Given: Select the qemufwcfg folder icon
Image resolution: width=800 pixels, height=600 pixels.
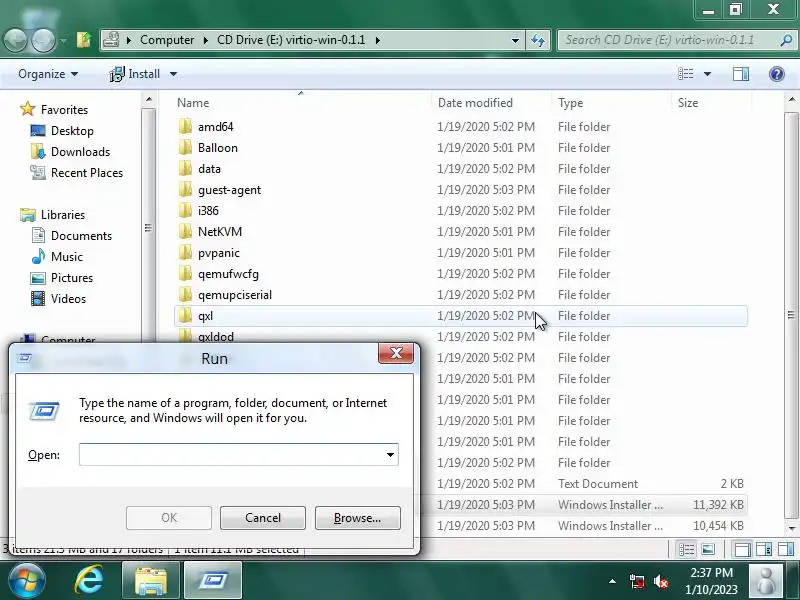Looking at the screenshot, I should click(x=185, y=273).
